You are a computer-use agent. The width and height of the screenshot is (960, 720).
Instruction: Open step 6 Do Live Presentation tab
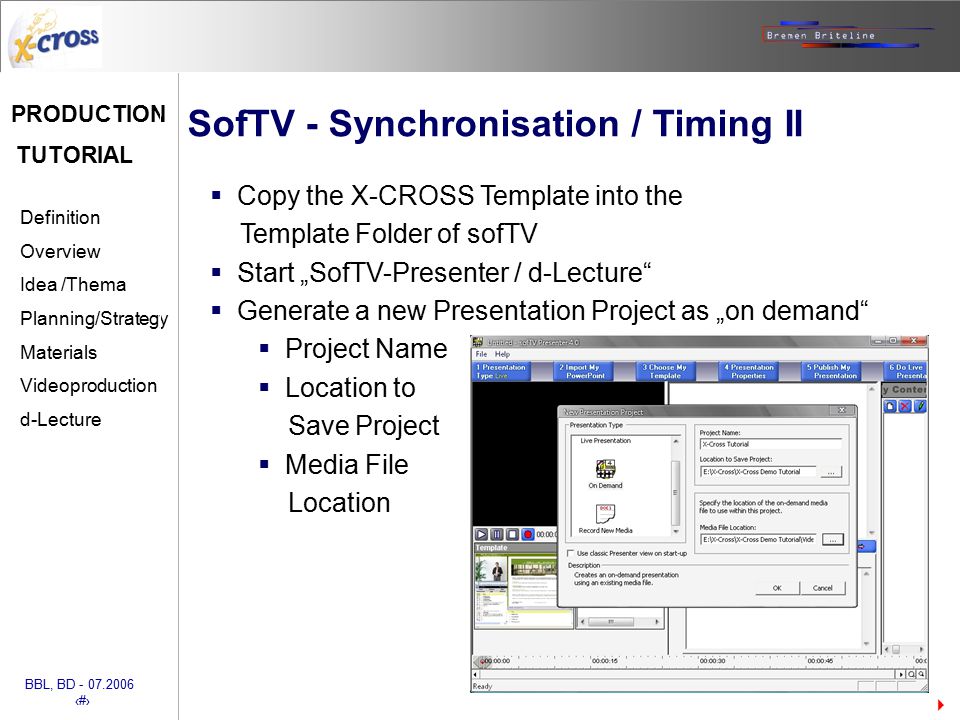click(x=906, y=371)
